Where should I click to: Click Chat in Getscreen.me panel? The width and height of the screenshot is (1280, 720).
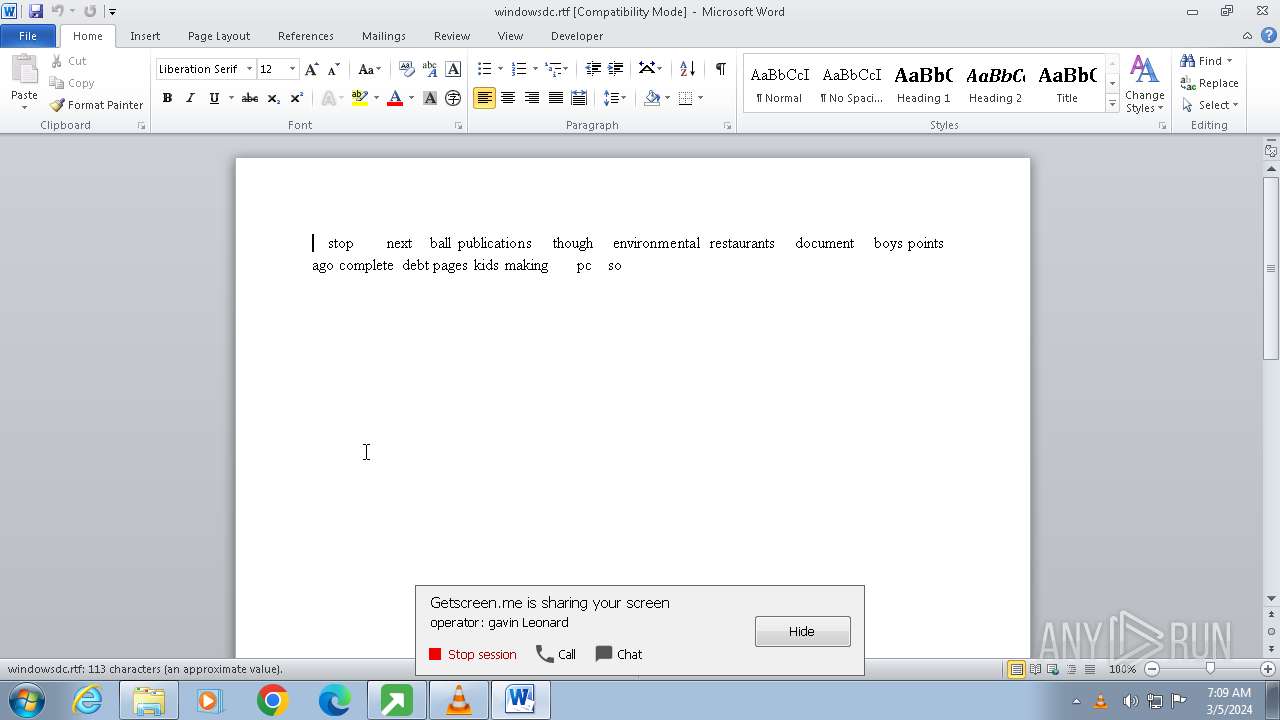[619, 654]
